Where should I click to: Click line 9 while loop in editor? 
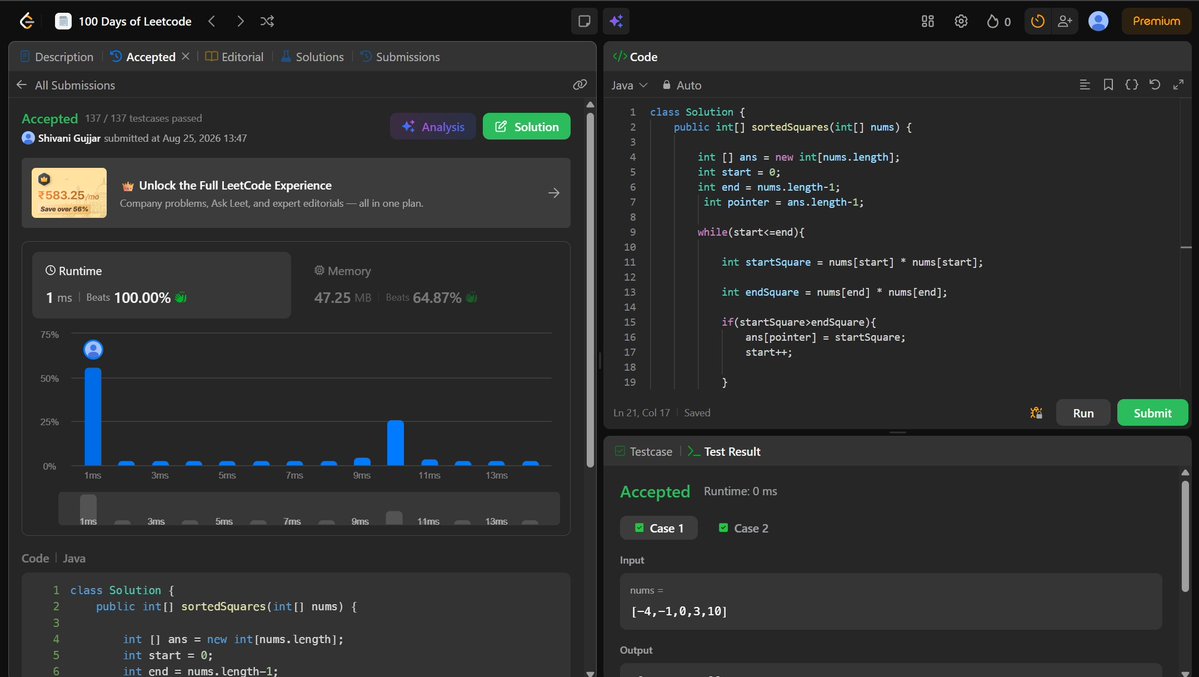coord(750,232)
